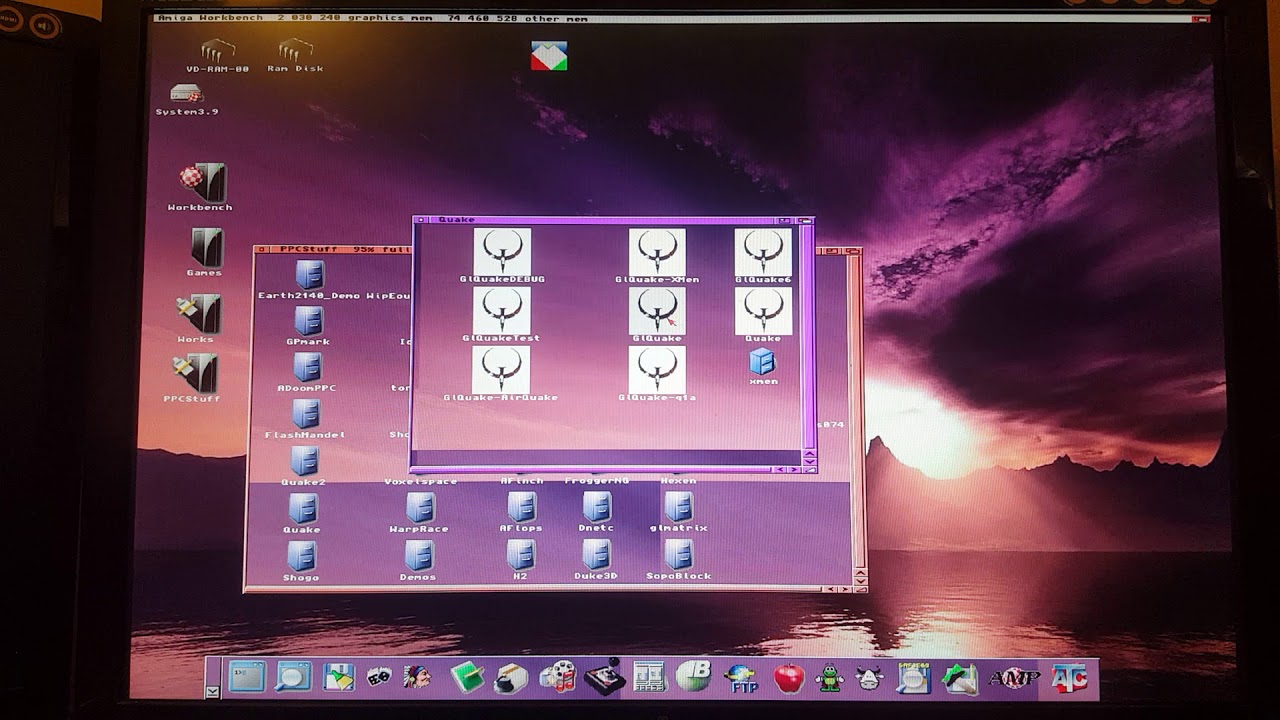Select the Ram Disk icon on the desktop
1280x720 pixels.
tap(295, 50)
